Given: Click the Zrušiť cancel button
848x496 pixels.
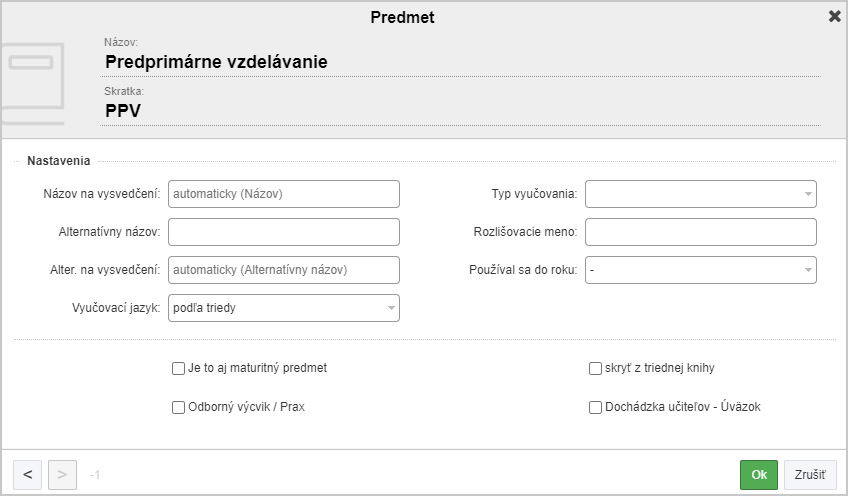Looking at the screenshot, I should 810,475.
